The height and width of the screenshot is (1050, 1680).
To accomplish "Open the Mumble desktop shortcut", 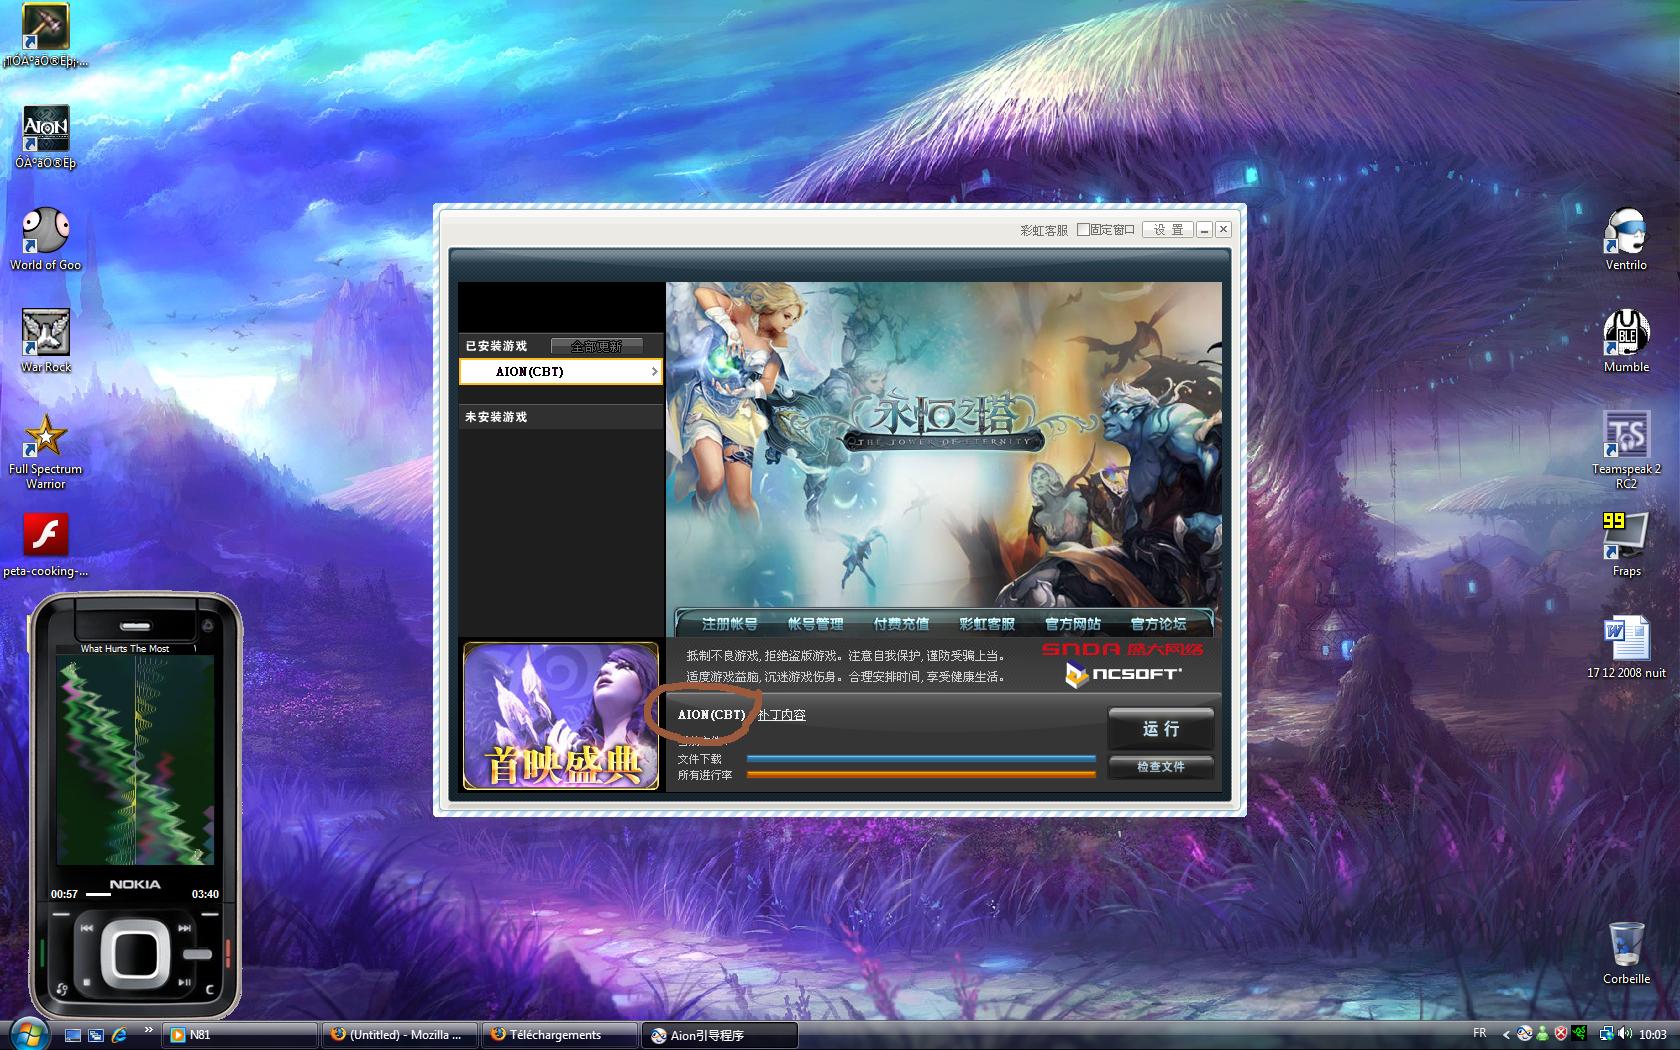I will [1626, 340].
